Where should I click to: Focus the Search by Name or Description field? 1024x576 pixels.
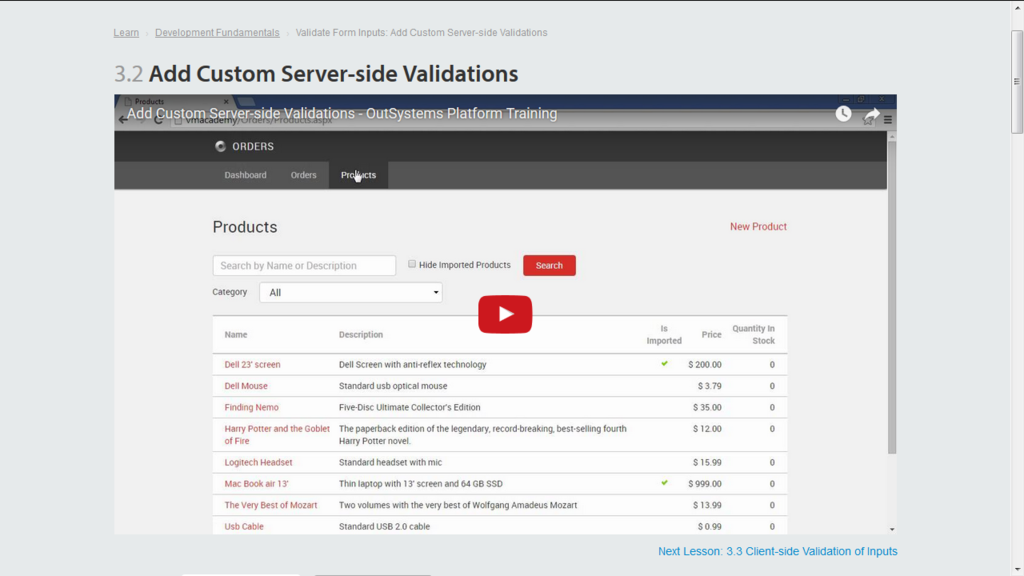coord(304,265)
